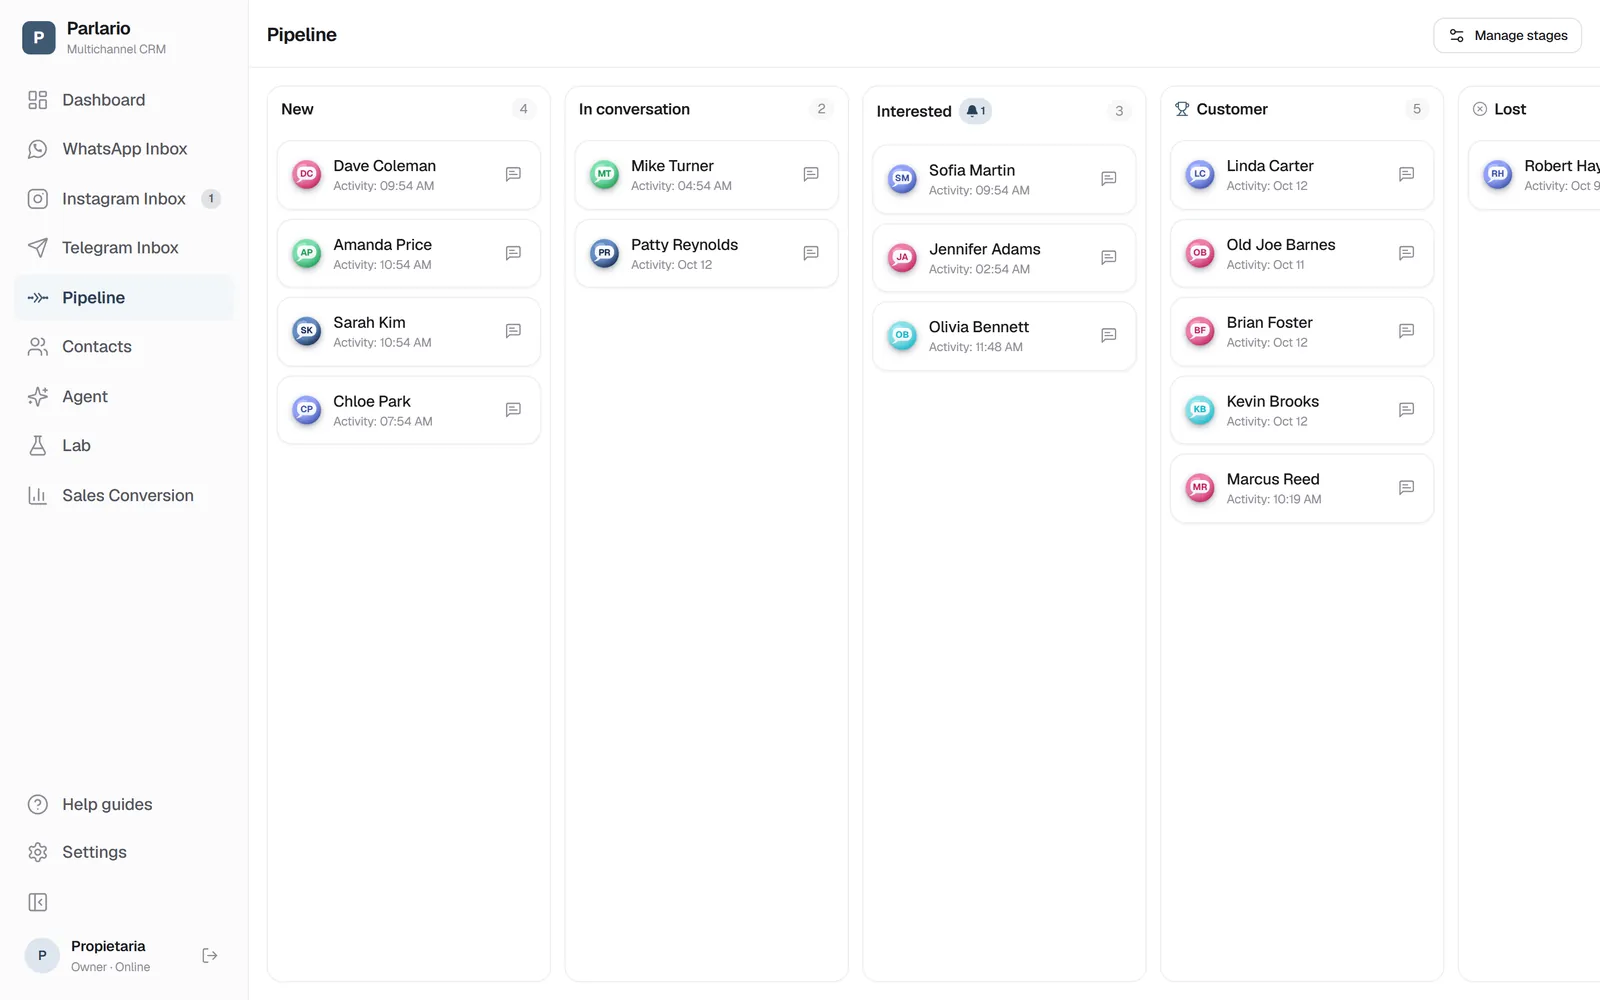Open Sales Conversion report
This screenshot has height=1000, width=1600.
[124, 496]
